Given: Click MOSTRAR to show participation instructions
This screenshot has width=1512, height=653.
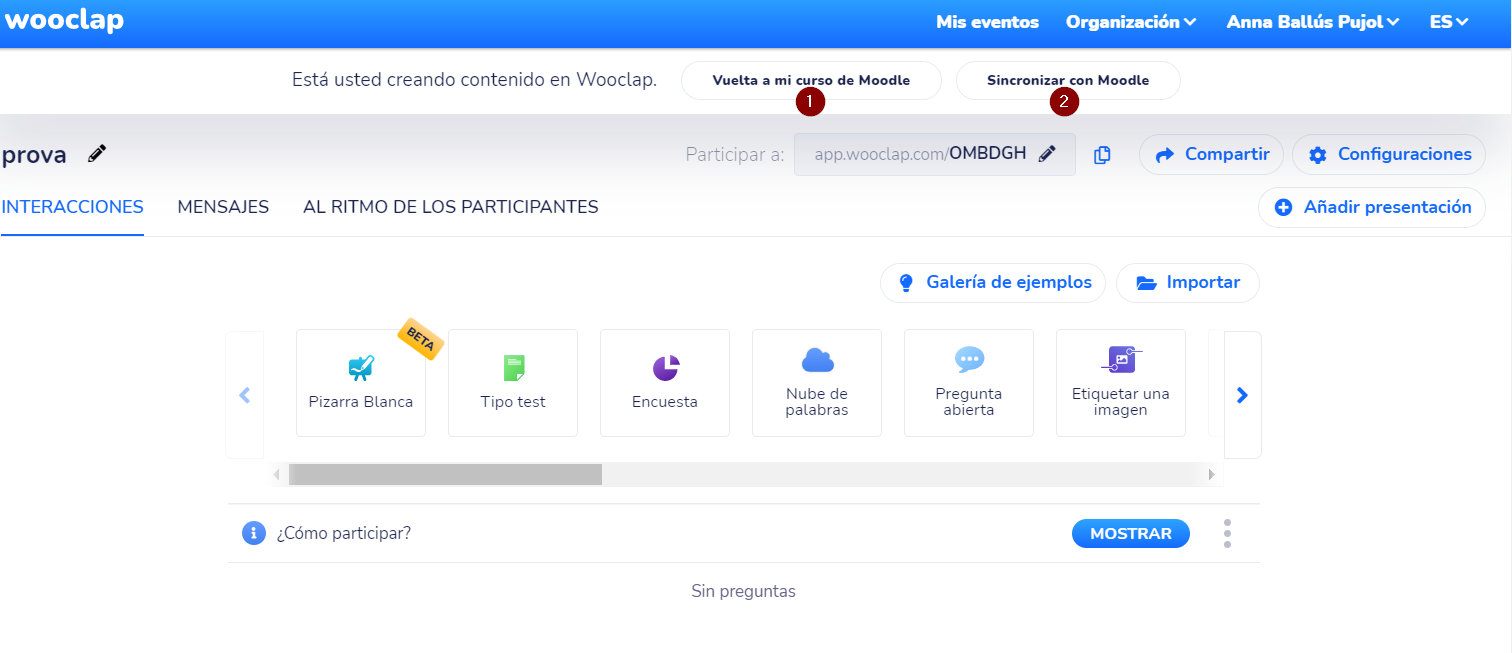Looking at the screenshot, I should coord(1131,534).
